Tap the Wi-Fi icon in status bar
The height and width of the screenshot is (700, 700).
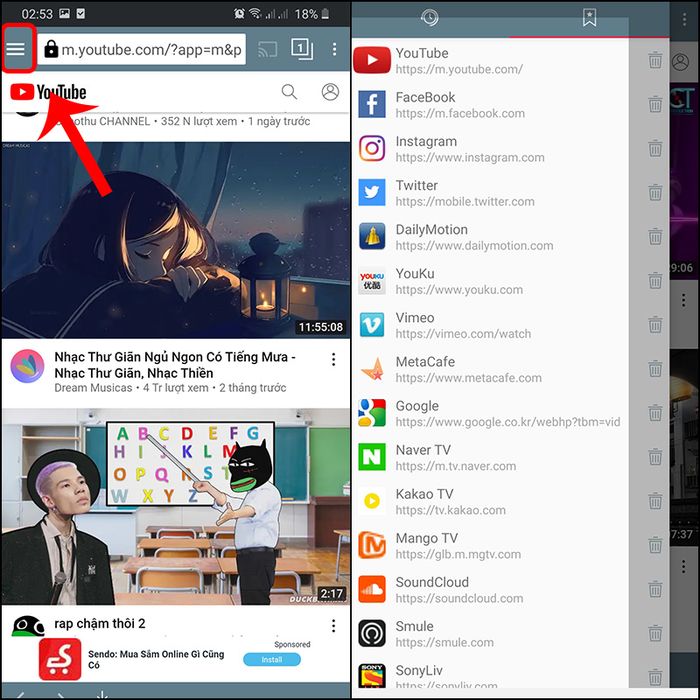coord(255,14)
